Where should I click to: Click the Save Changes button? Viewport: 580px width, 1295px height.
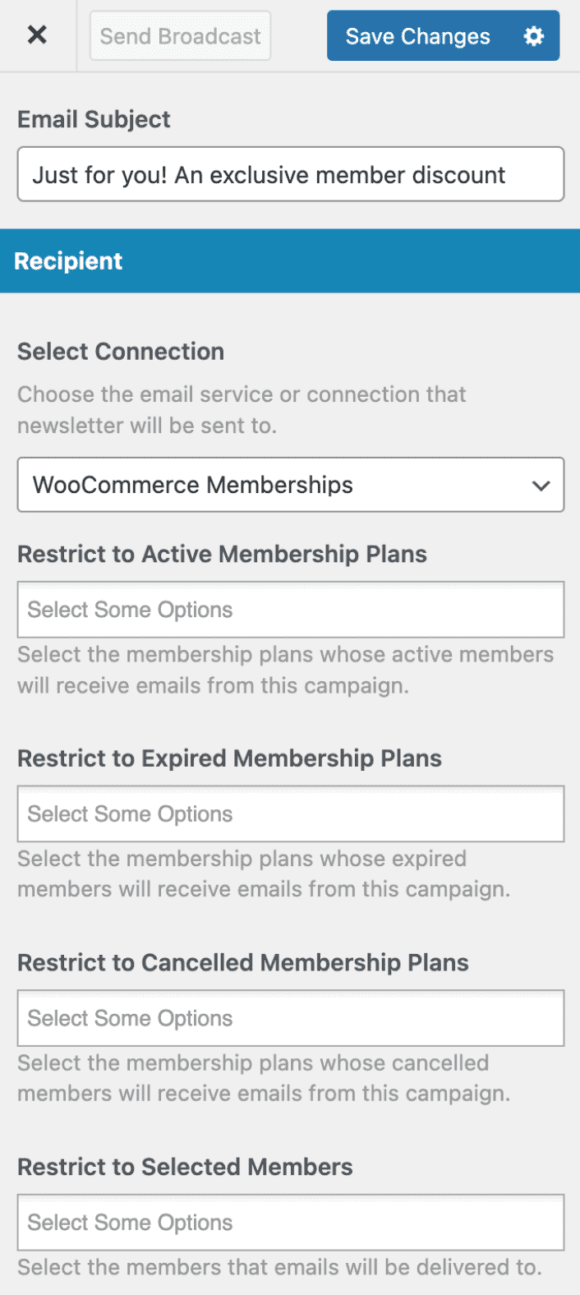click(417, 36)
